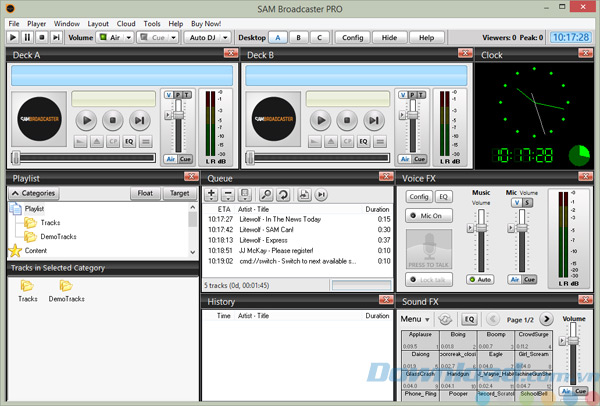Play the Applause sound effect
This screenshot has width=600, height=406.
[x=420, y=340]
